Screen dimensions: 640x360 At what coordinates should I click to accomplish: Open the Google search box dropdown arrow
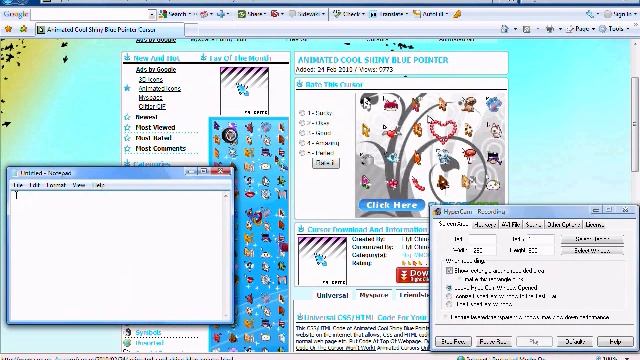[x=152, y=14]
